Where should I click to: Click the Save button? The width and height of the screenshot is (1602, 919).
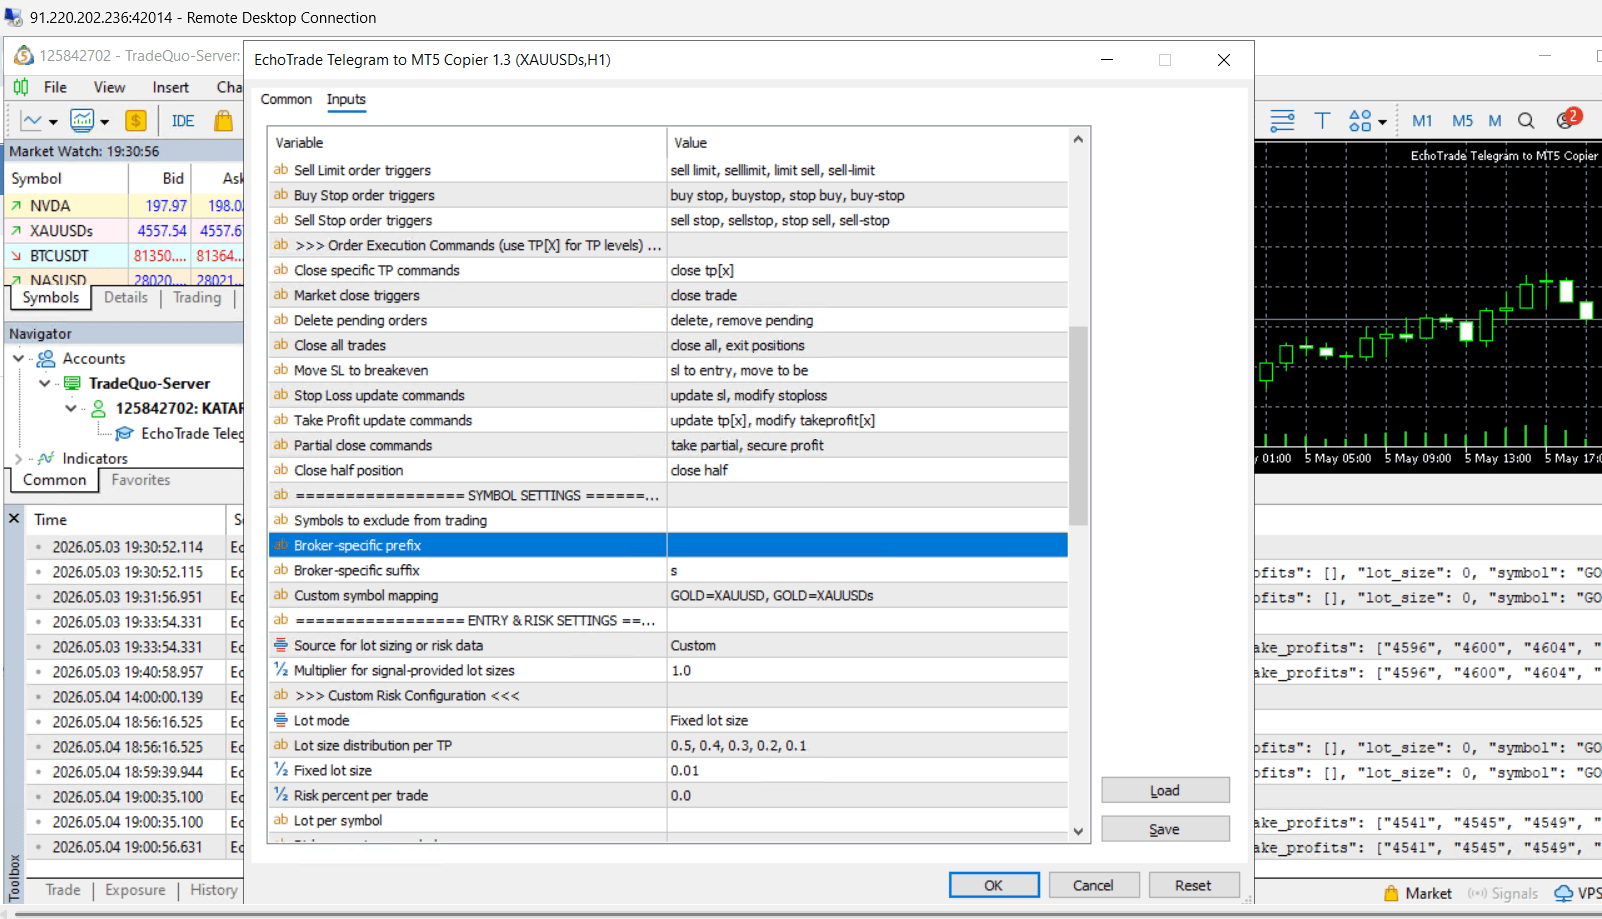(1165, 829)
